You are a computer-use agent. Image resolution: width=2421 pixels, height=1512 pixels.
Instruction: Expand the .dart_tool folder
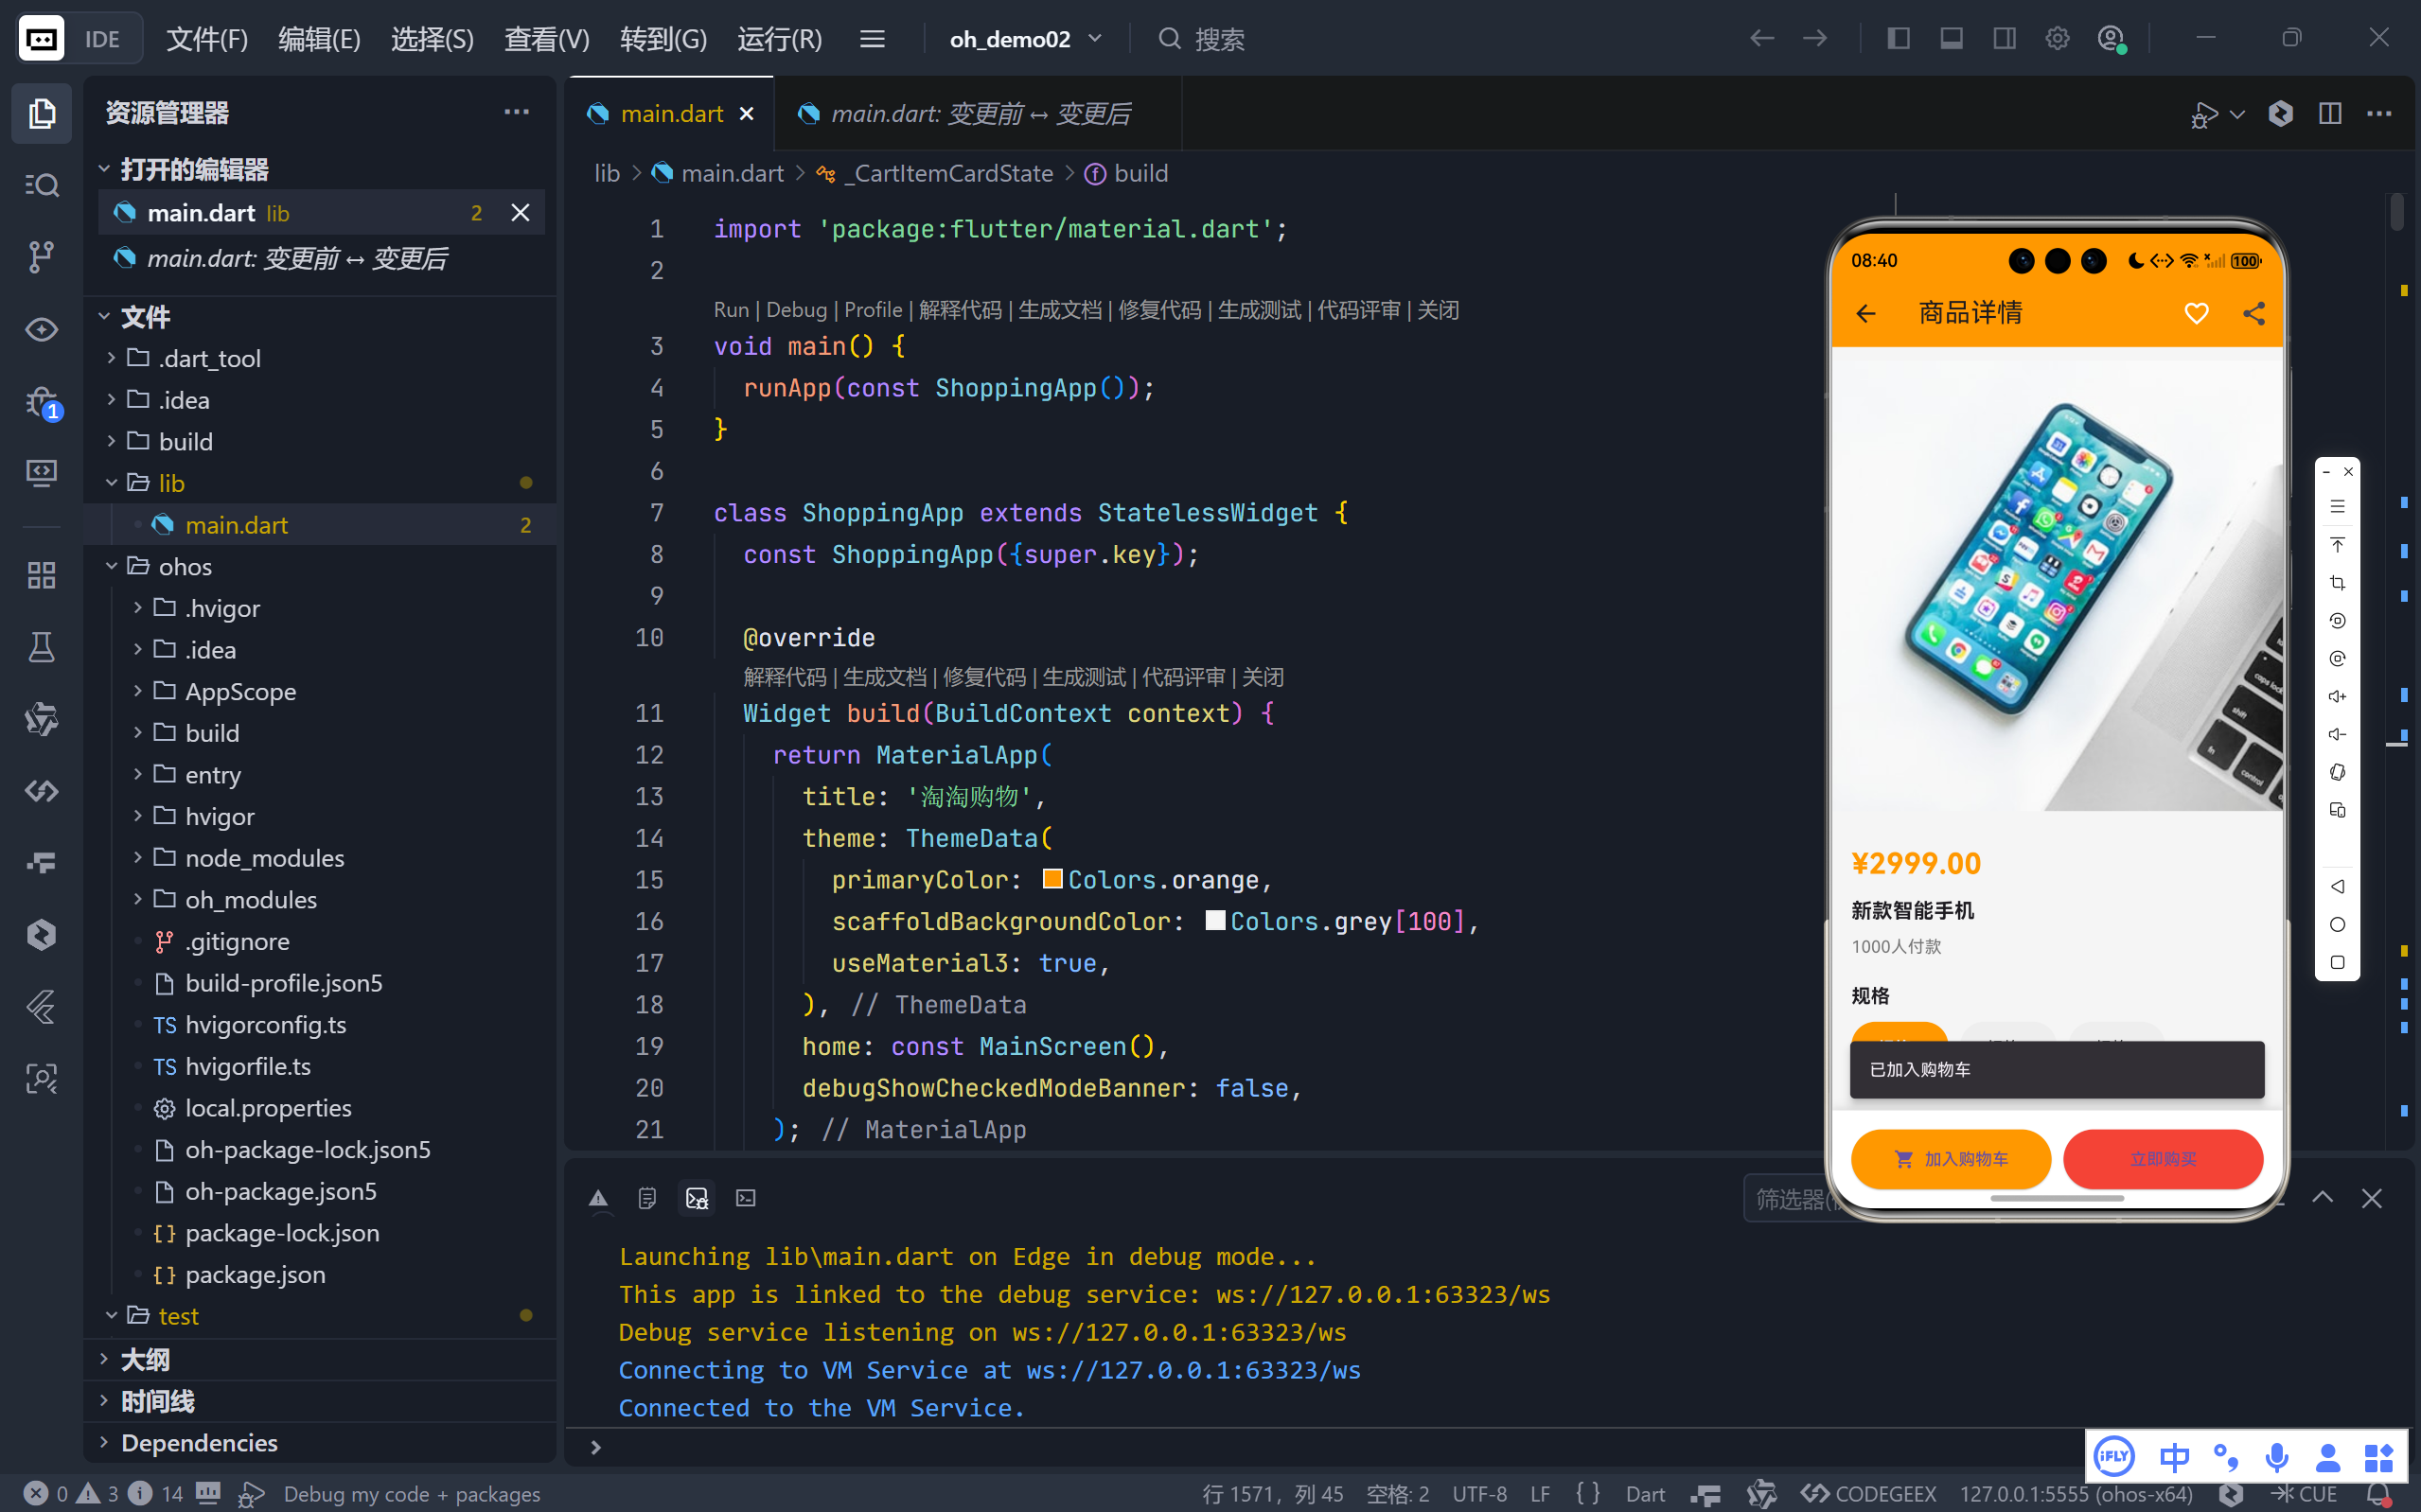tap(208, 358)
